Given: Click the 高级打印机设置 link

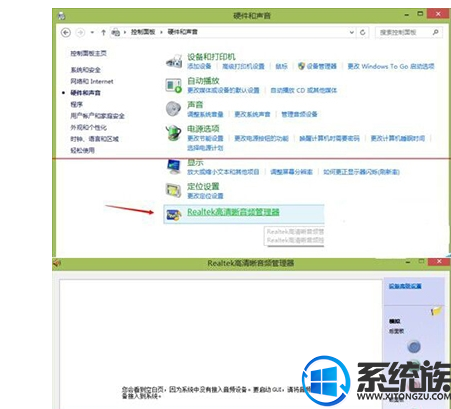Looking at the screenshot, I should pyautogui.click(x=243, y=66).
